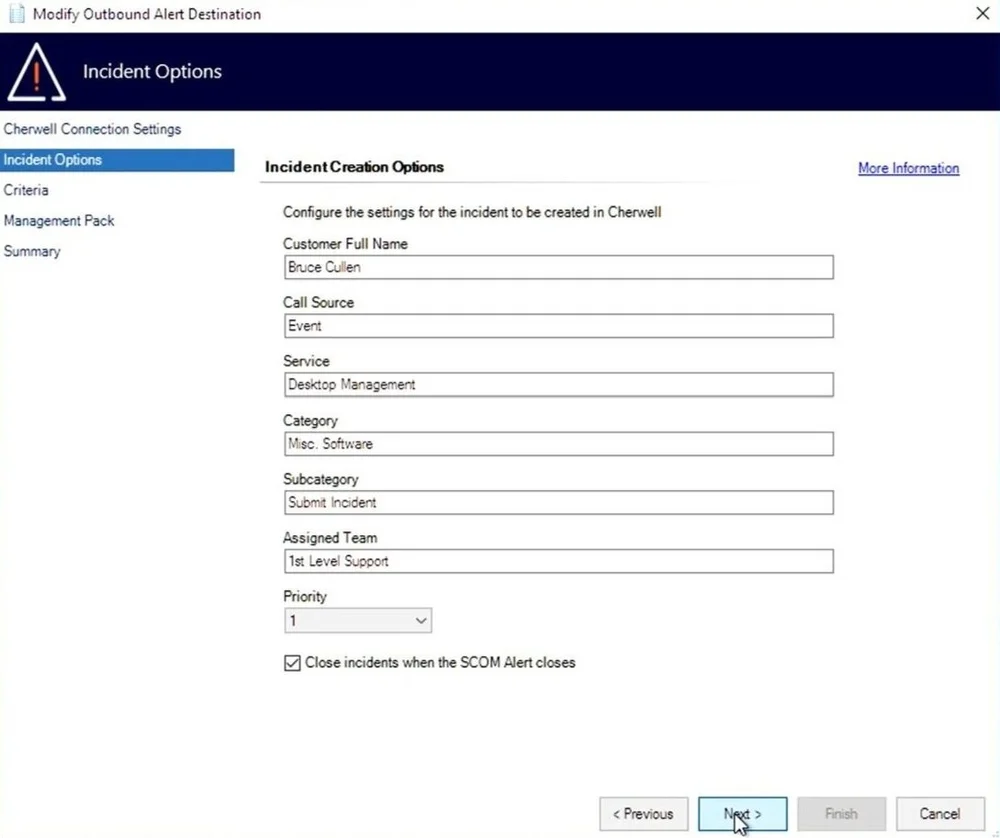Open the More Information link
Viewport: 1000px width, 838px height.
pos(908,168)
